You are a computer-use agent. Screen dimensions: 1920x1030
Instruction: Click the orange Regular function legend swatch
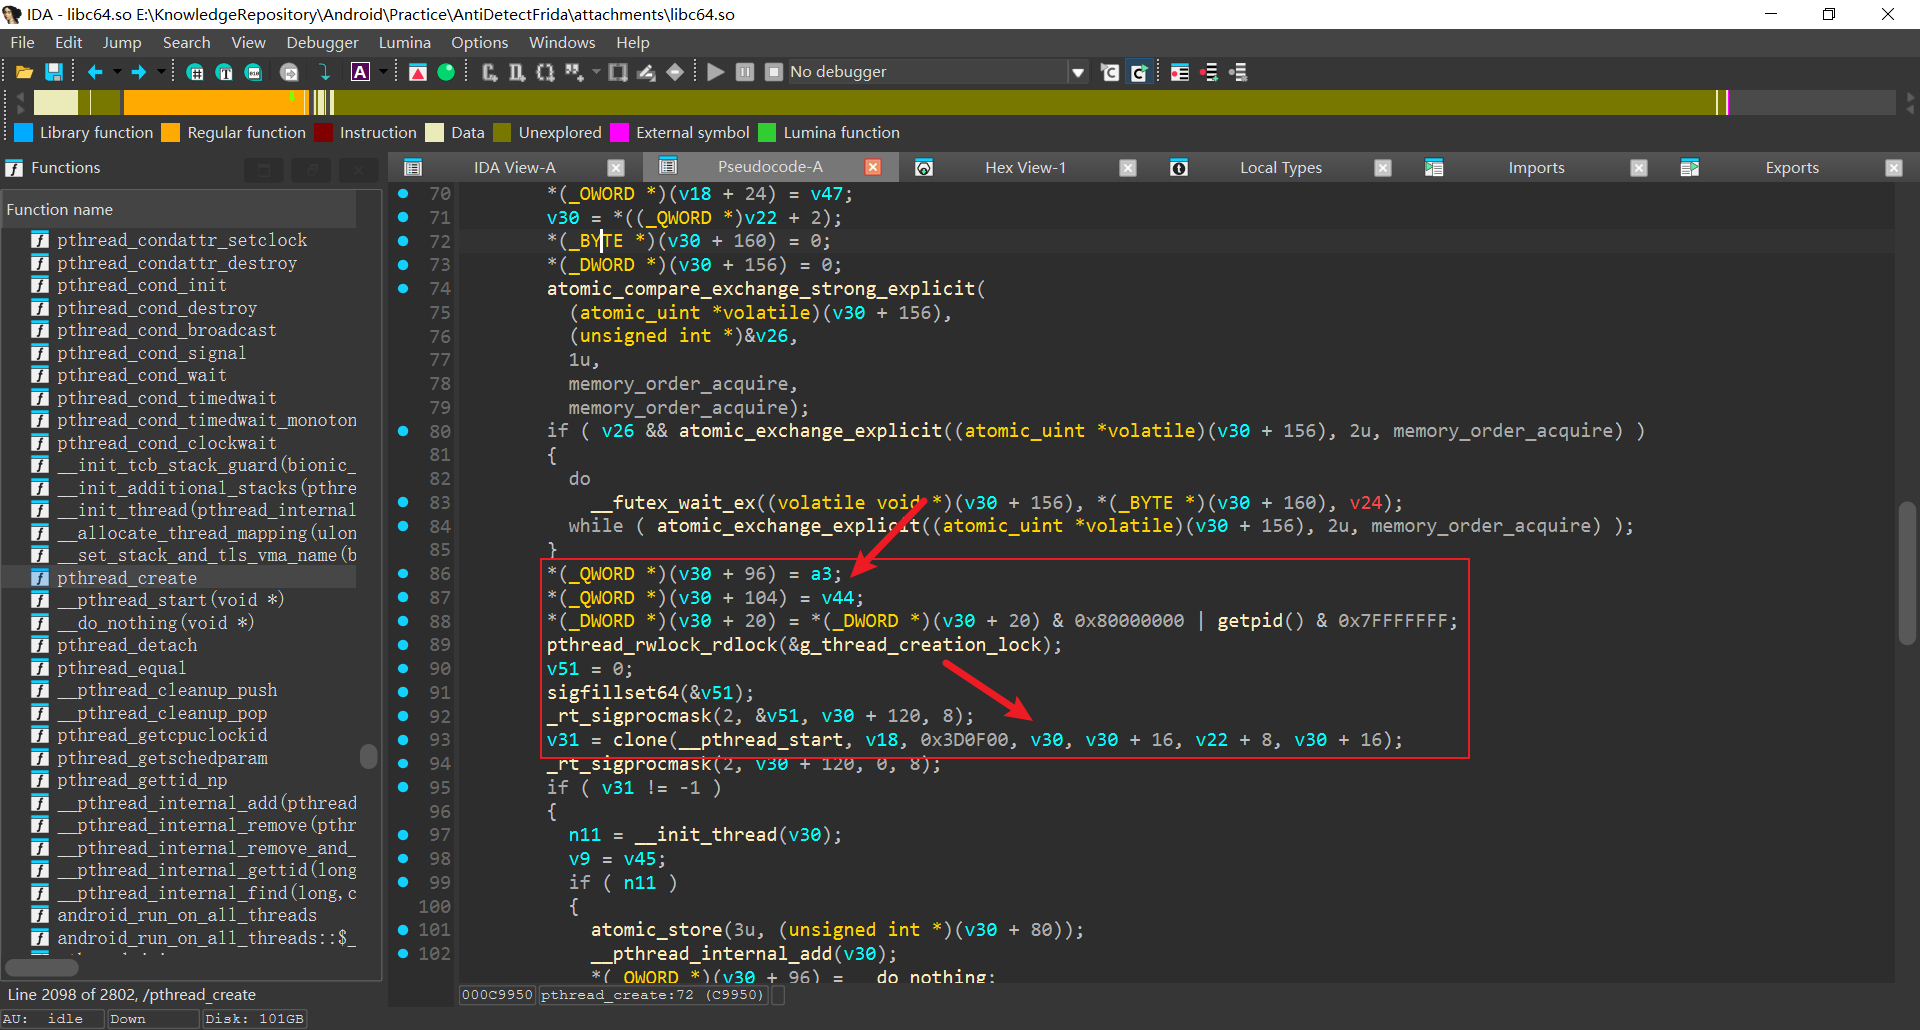pos(171,133)
